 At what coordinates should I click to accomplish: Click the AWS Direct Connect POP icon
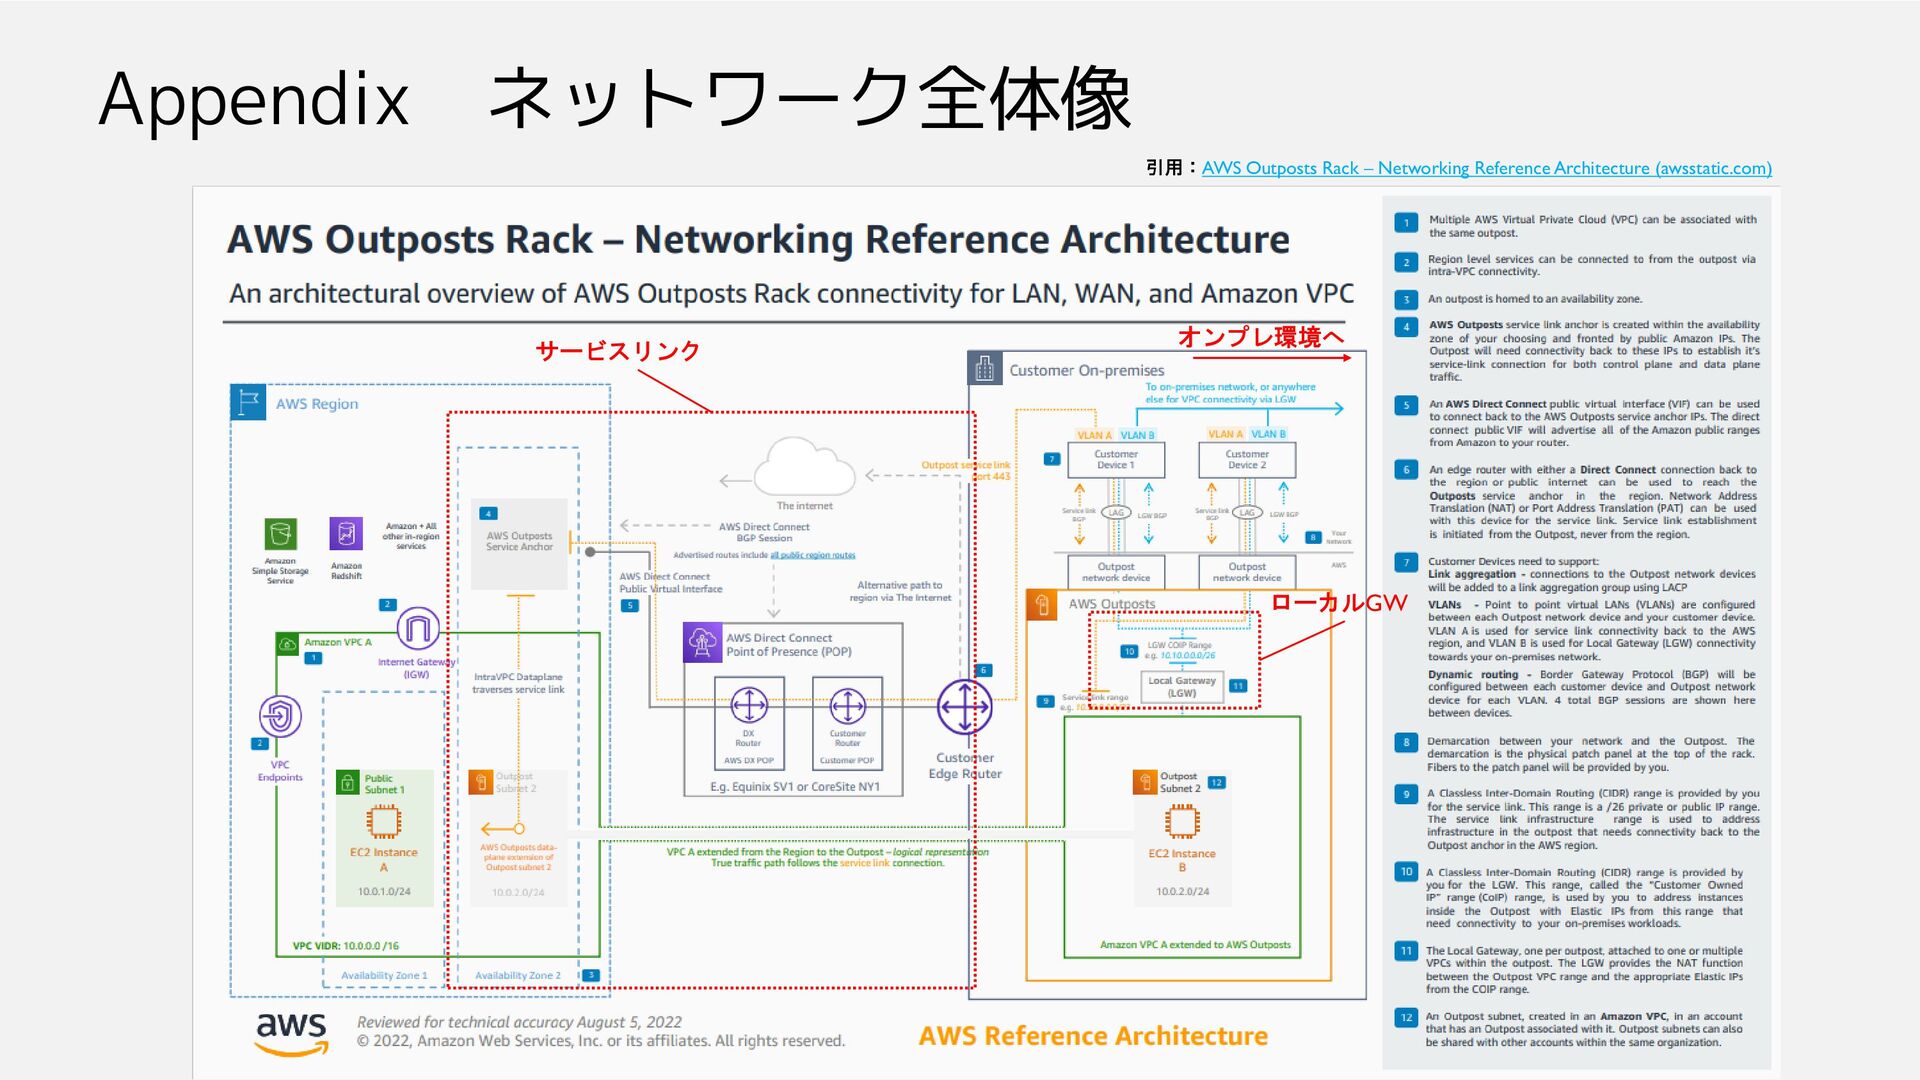(x=702, y=642)
